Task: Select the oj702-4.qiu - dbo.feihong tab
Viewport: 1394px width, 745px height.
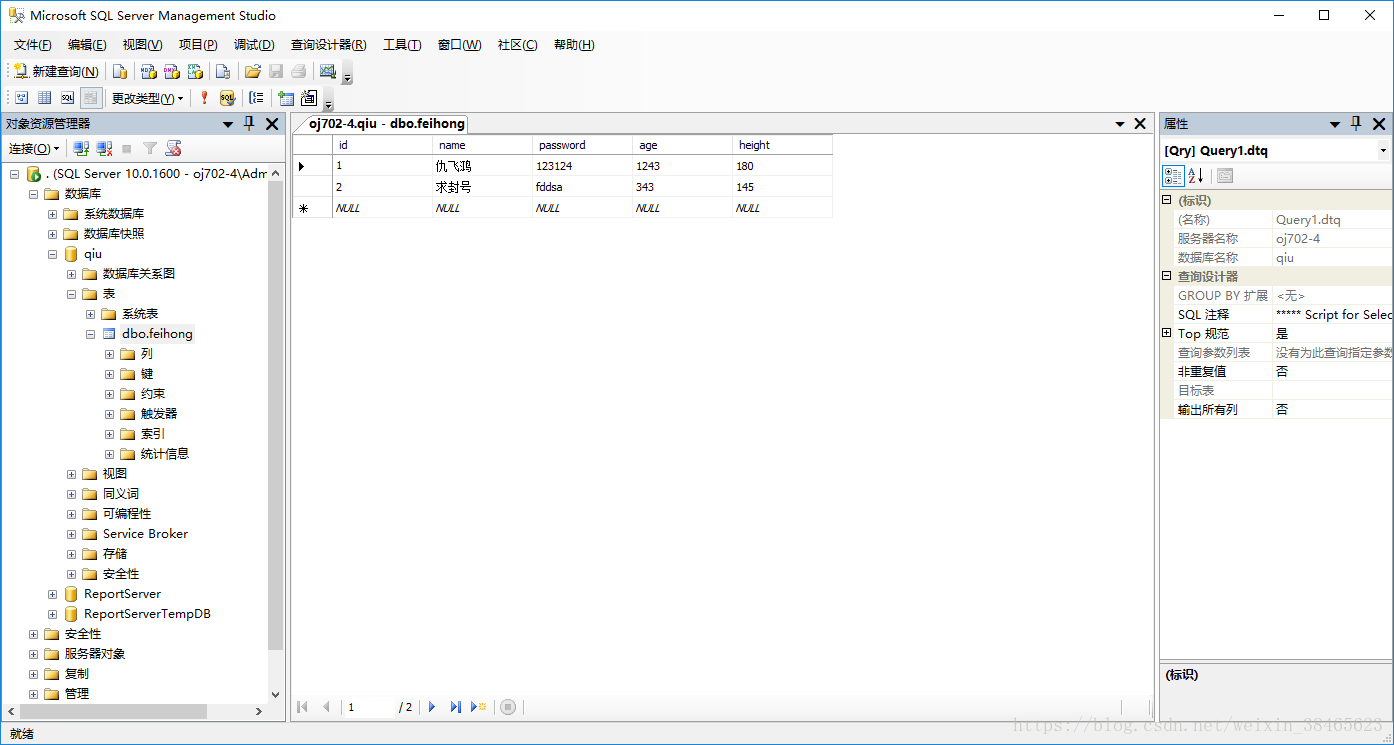Action: coord(386,124)
